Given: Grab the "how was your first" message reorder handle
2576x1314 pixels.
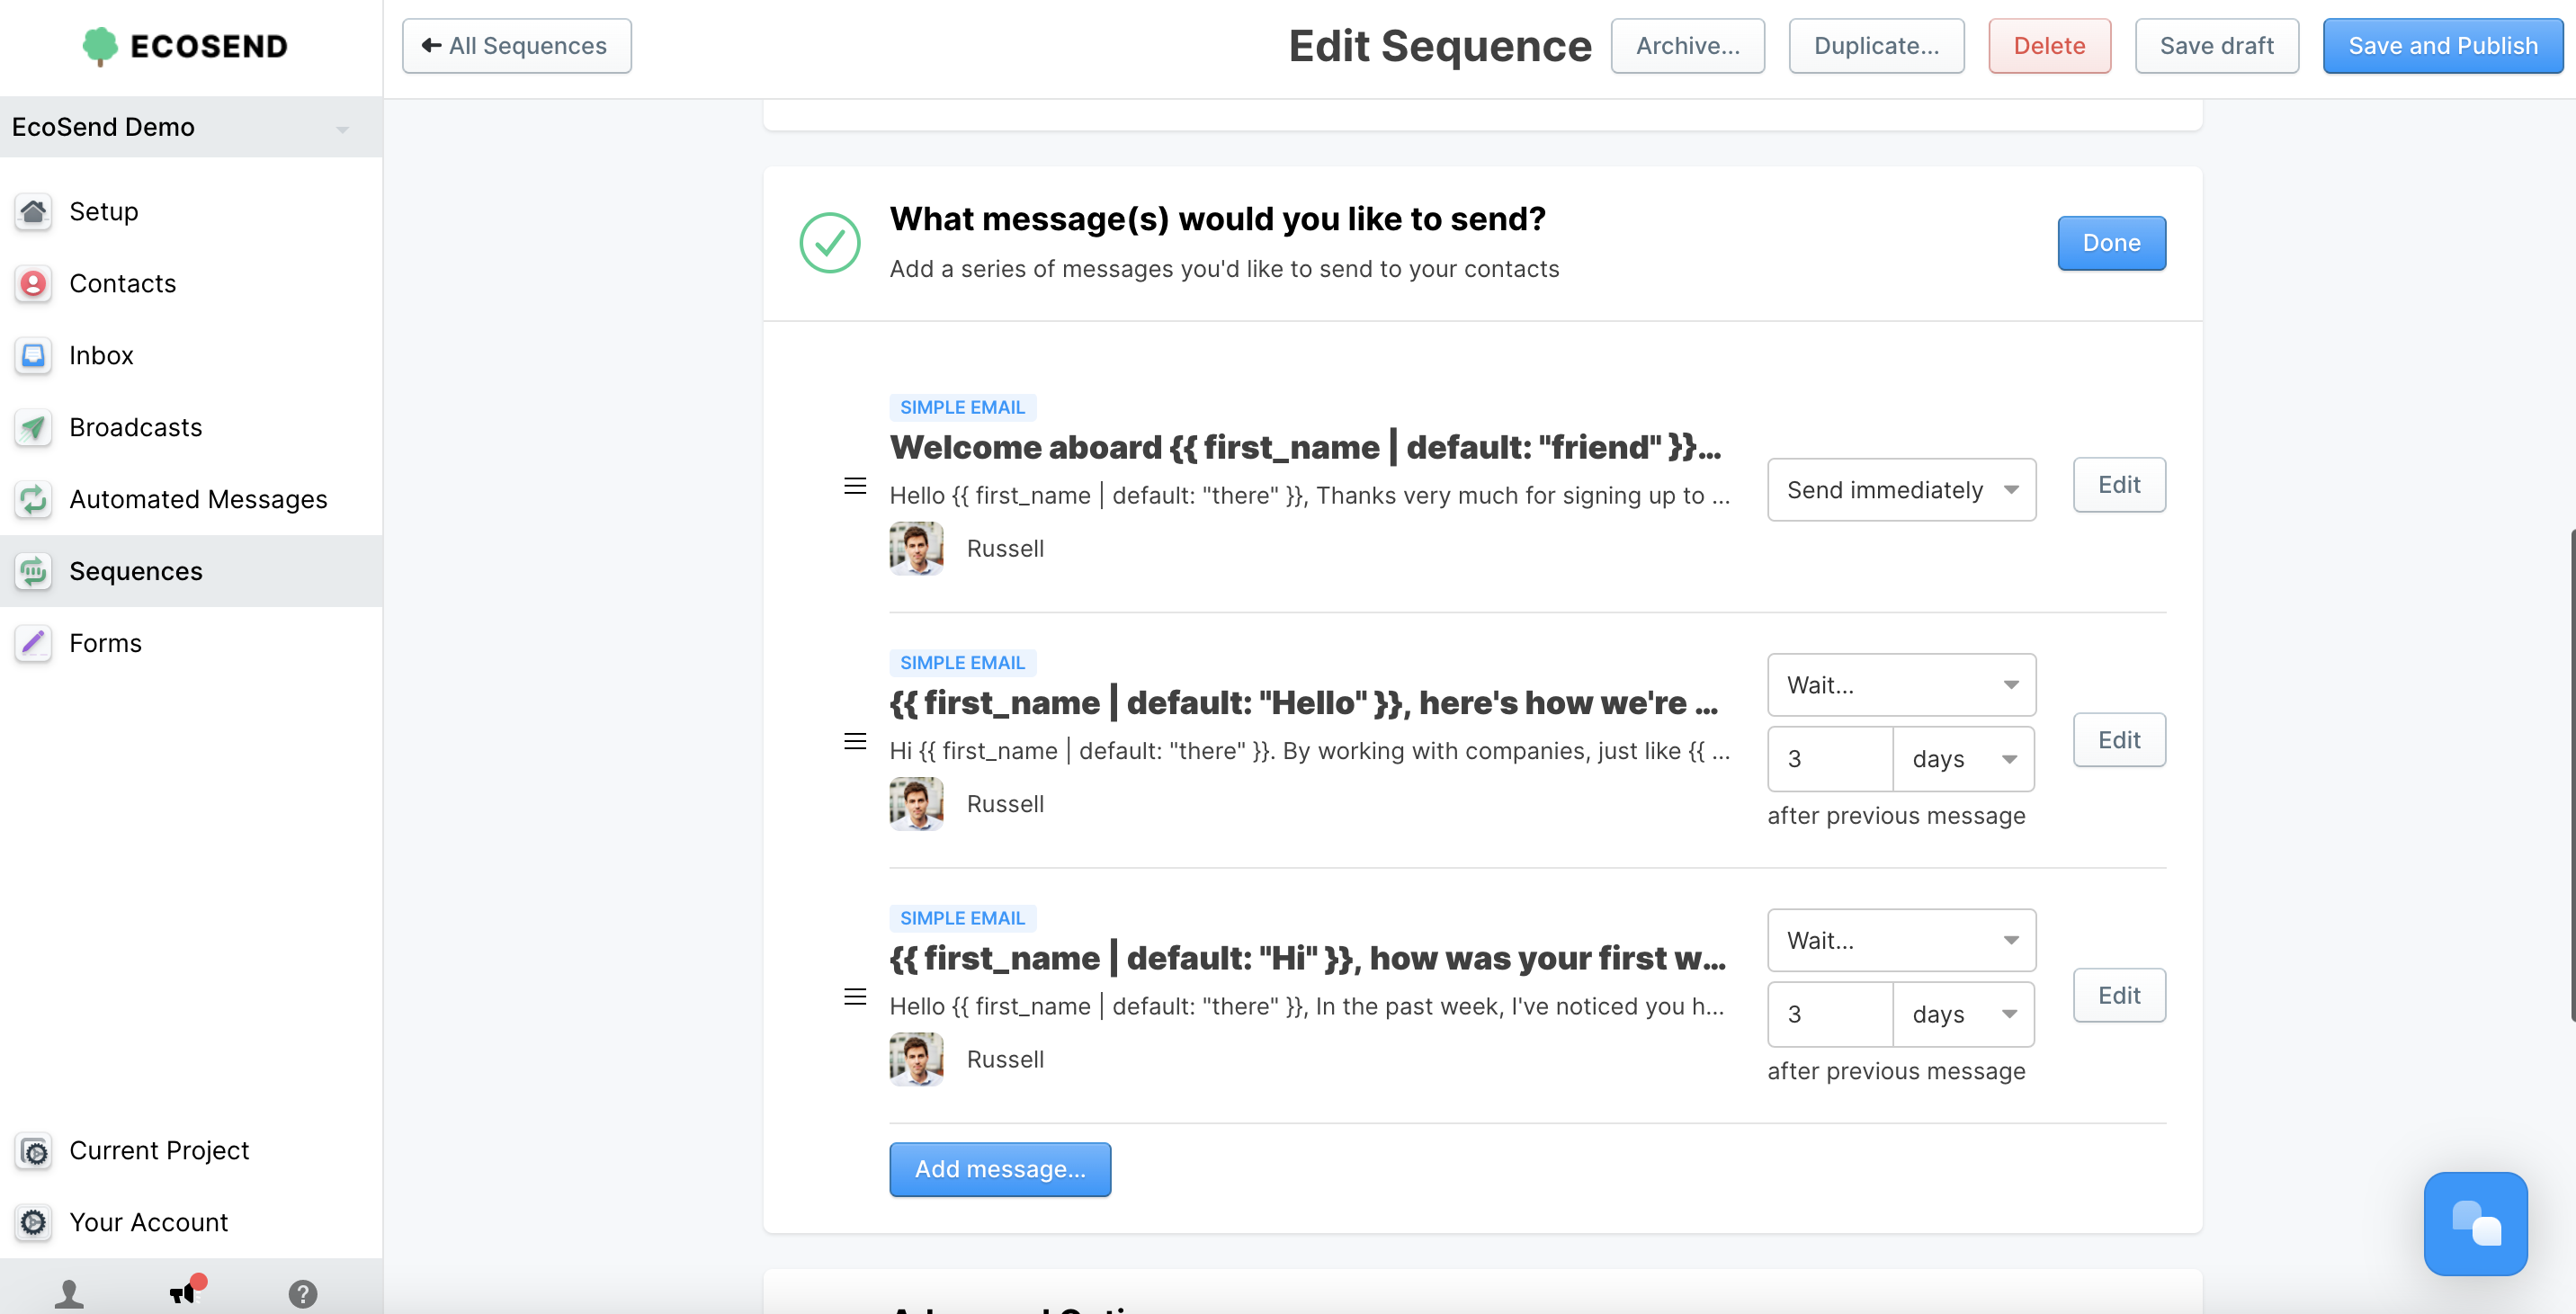Looking at the screenshot, I should point(855,997).
